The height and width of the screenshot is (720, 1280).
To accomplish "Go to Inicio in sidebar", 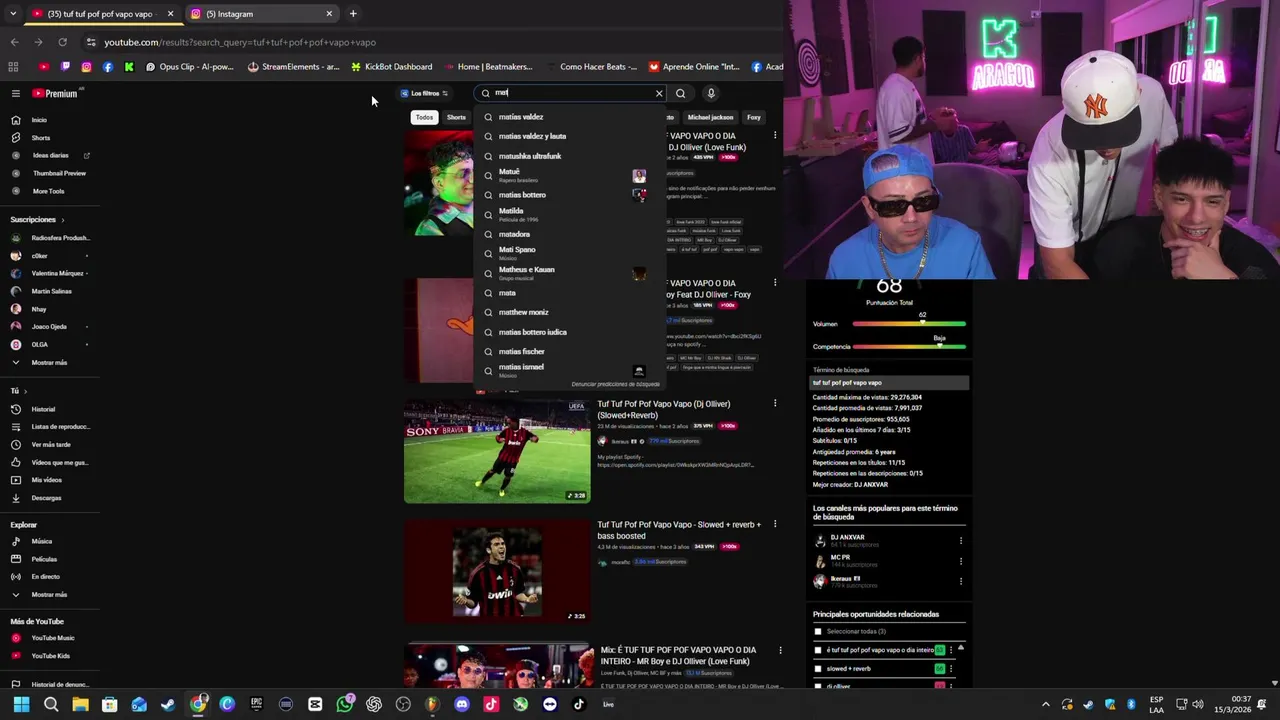I will click(39, 120).
